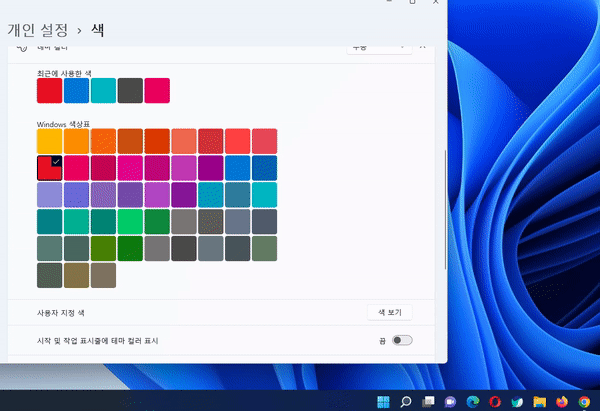Open Task View on the taskbar

[x=428, y=401]
